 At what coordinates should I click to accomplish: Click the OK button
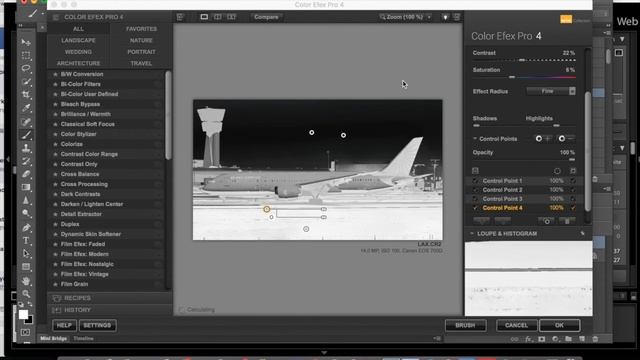(559, 325)
